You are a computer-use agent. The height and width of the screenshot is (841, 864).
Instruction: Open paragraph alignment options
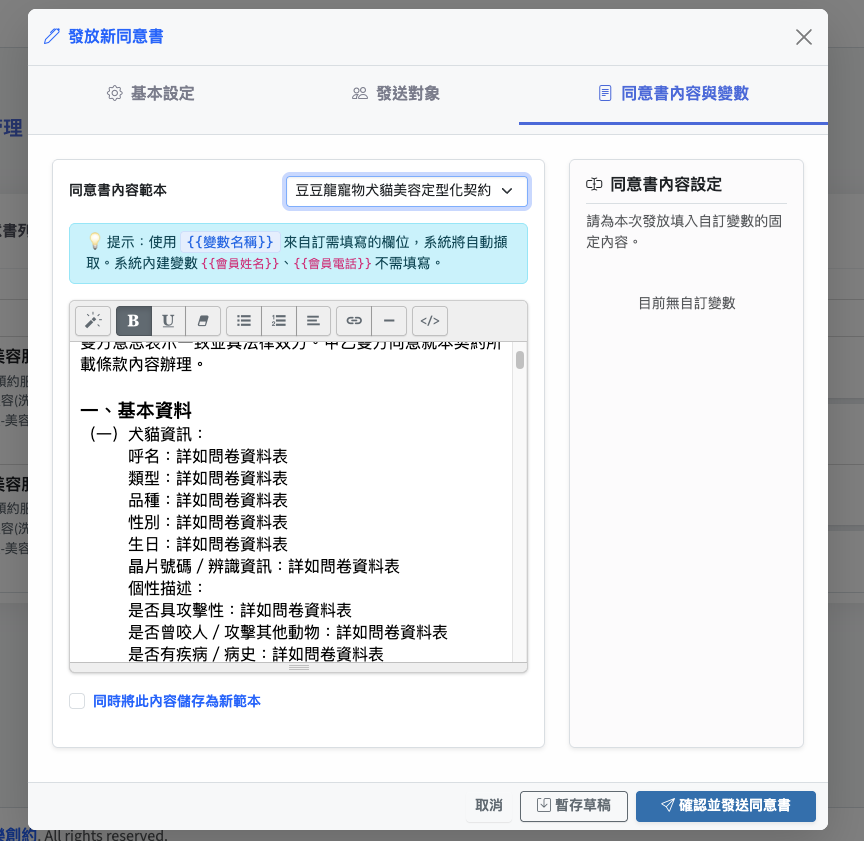[313, 321]
